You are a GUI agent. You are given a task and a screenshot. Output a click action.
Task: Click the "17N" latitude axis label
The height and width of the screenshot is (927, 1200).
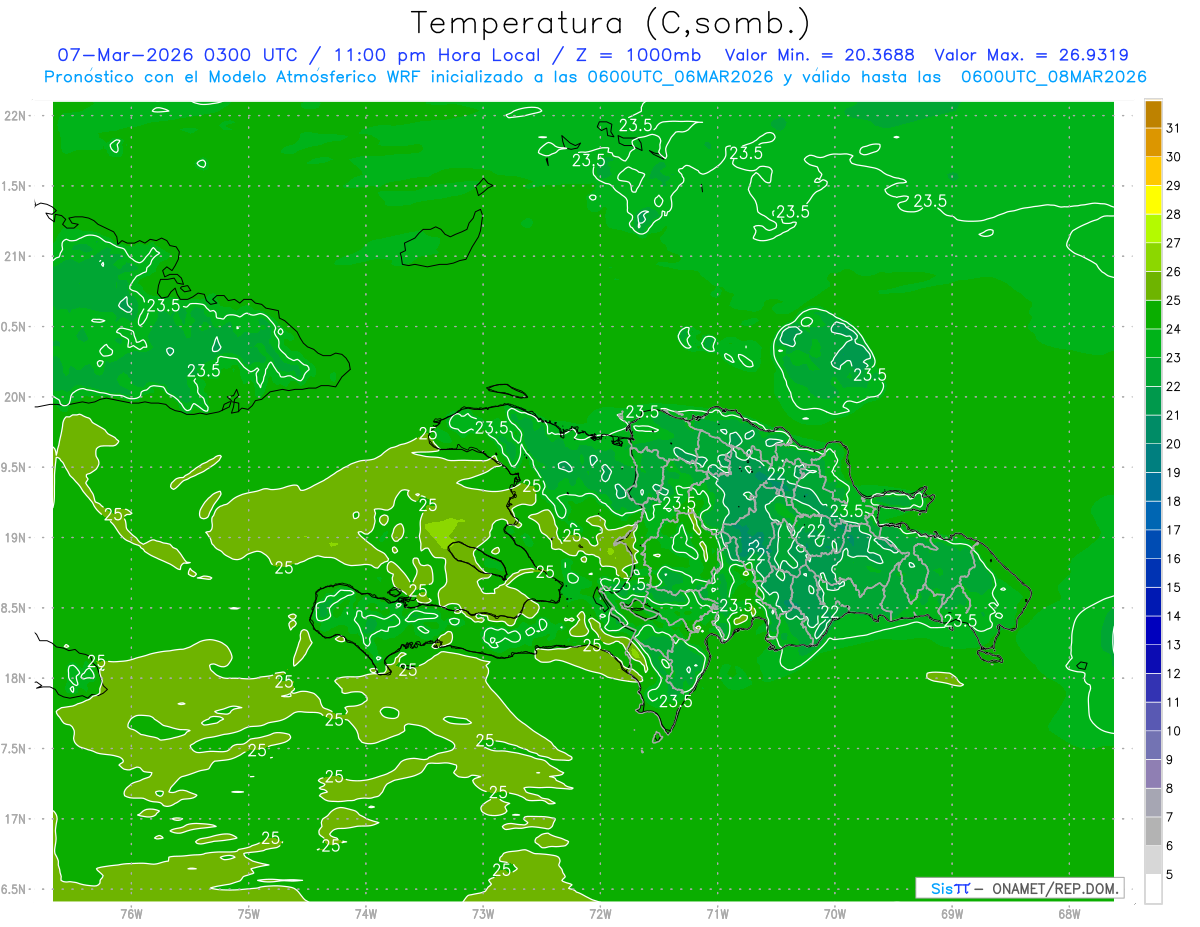coord(15,819)
